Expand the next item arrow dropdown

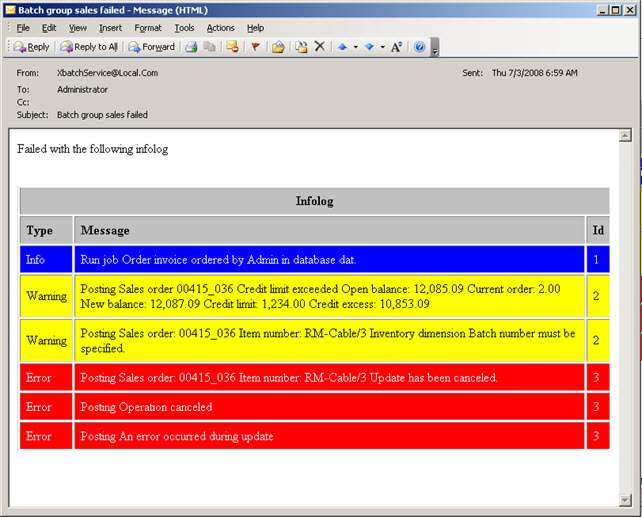click(382, 47)
